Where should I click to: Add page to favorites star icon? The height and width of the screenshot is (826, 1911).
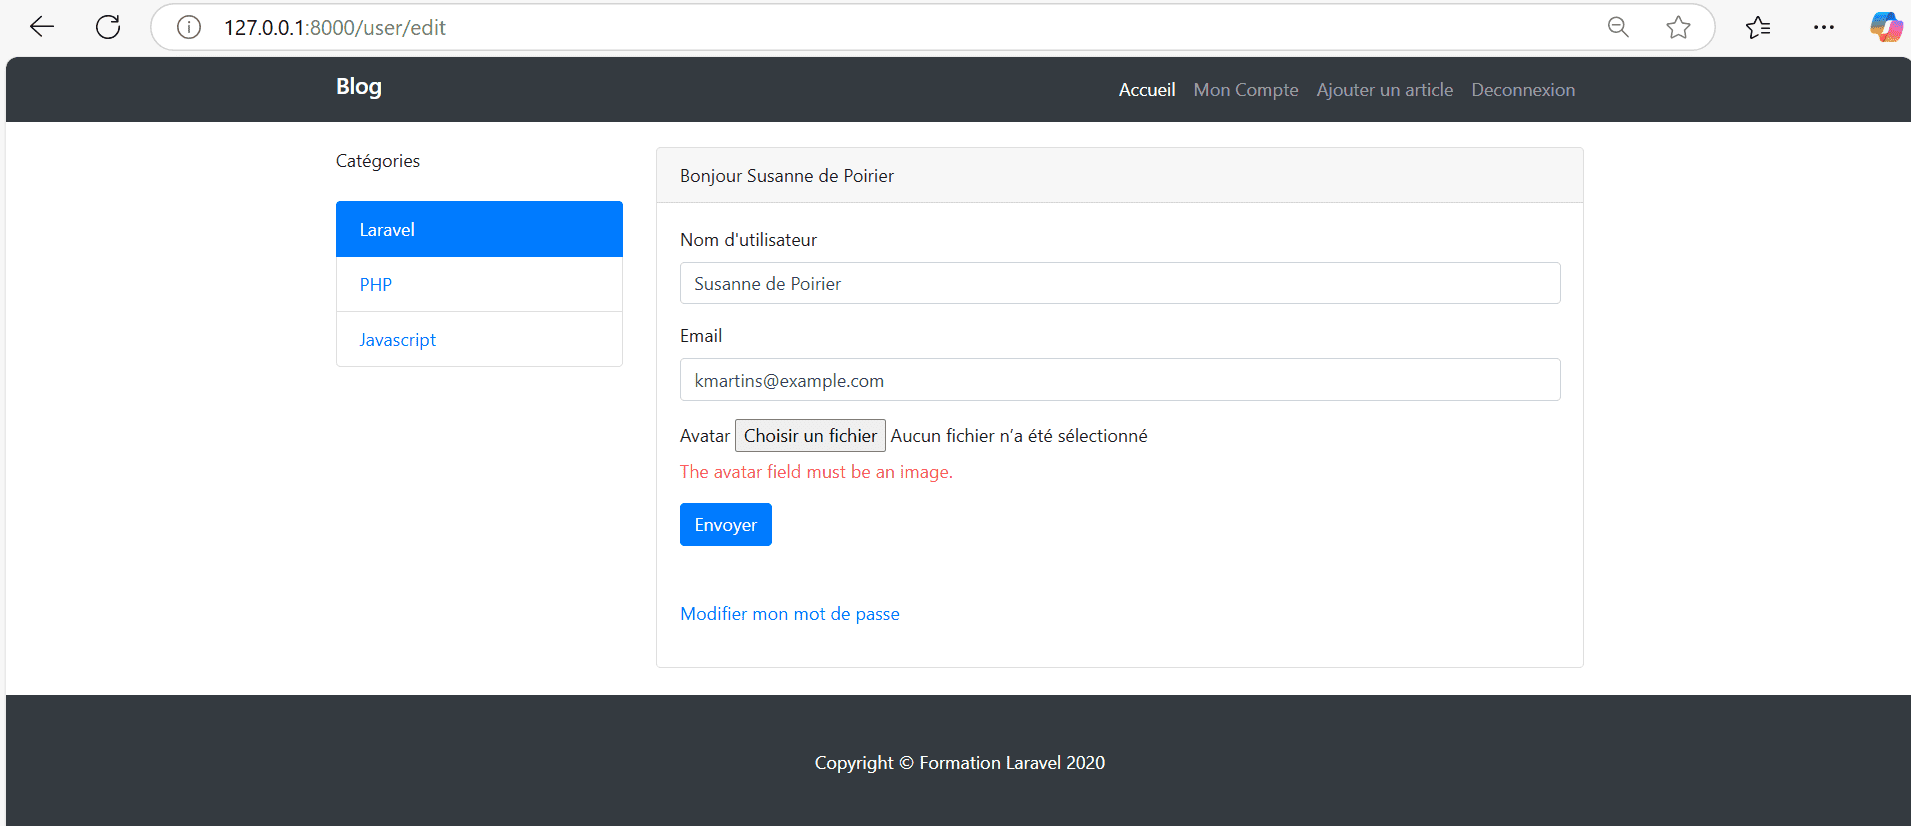pyautogui.click(x=1678, y=27)
